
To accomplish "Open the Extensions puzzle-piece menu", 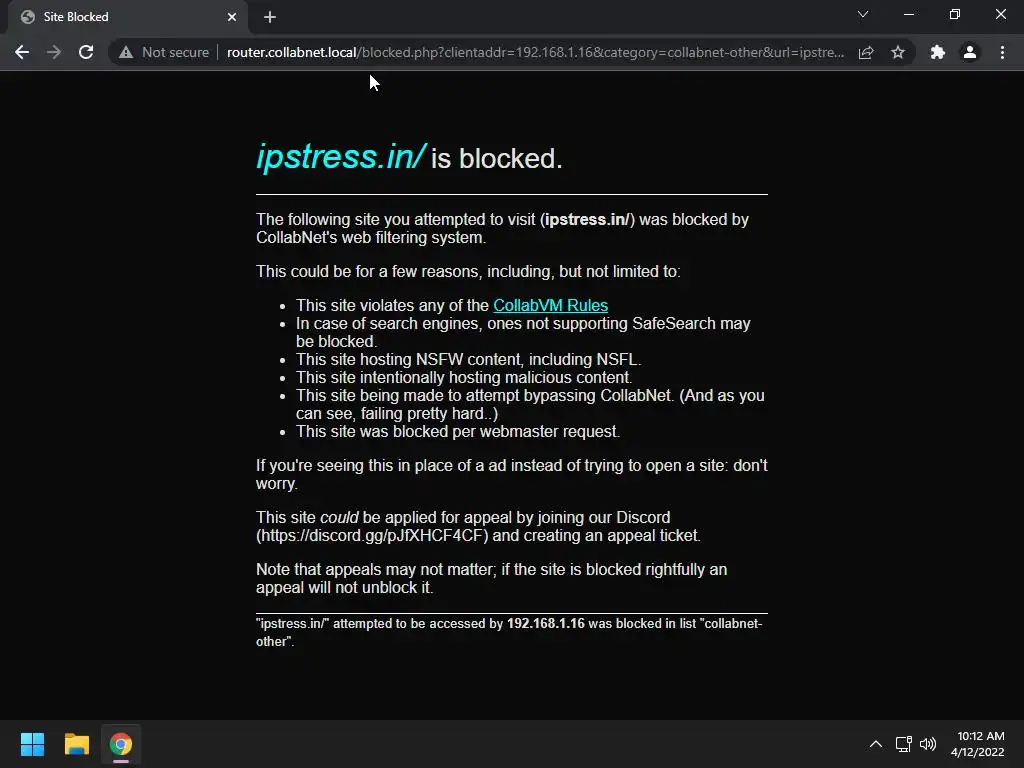I will point(938,52).
